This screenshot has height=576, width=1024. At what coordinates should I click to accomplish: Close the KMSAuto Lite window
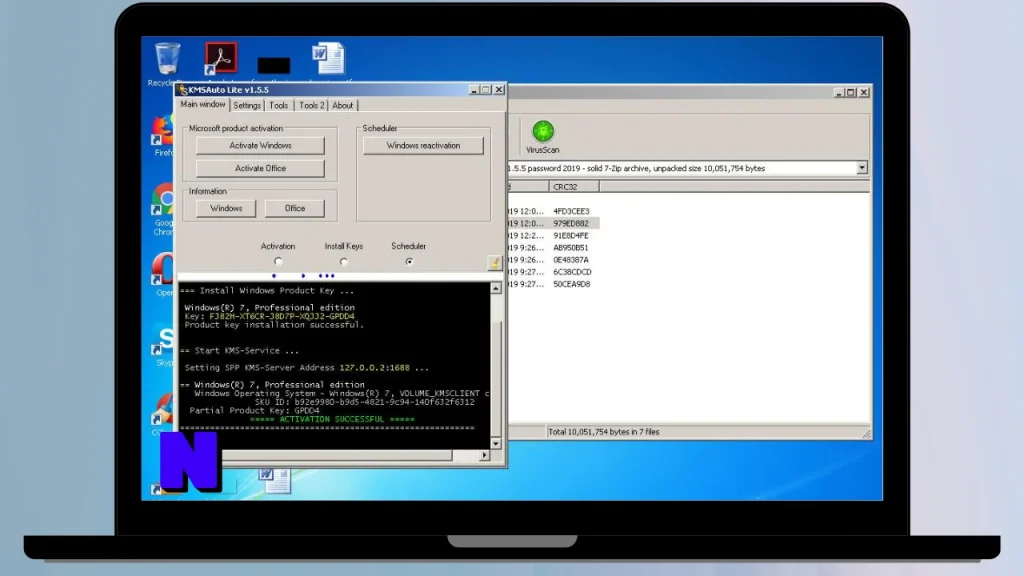pyautogui.click(x=499, y=90)
